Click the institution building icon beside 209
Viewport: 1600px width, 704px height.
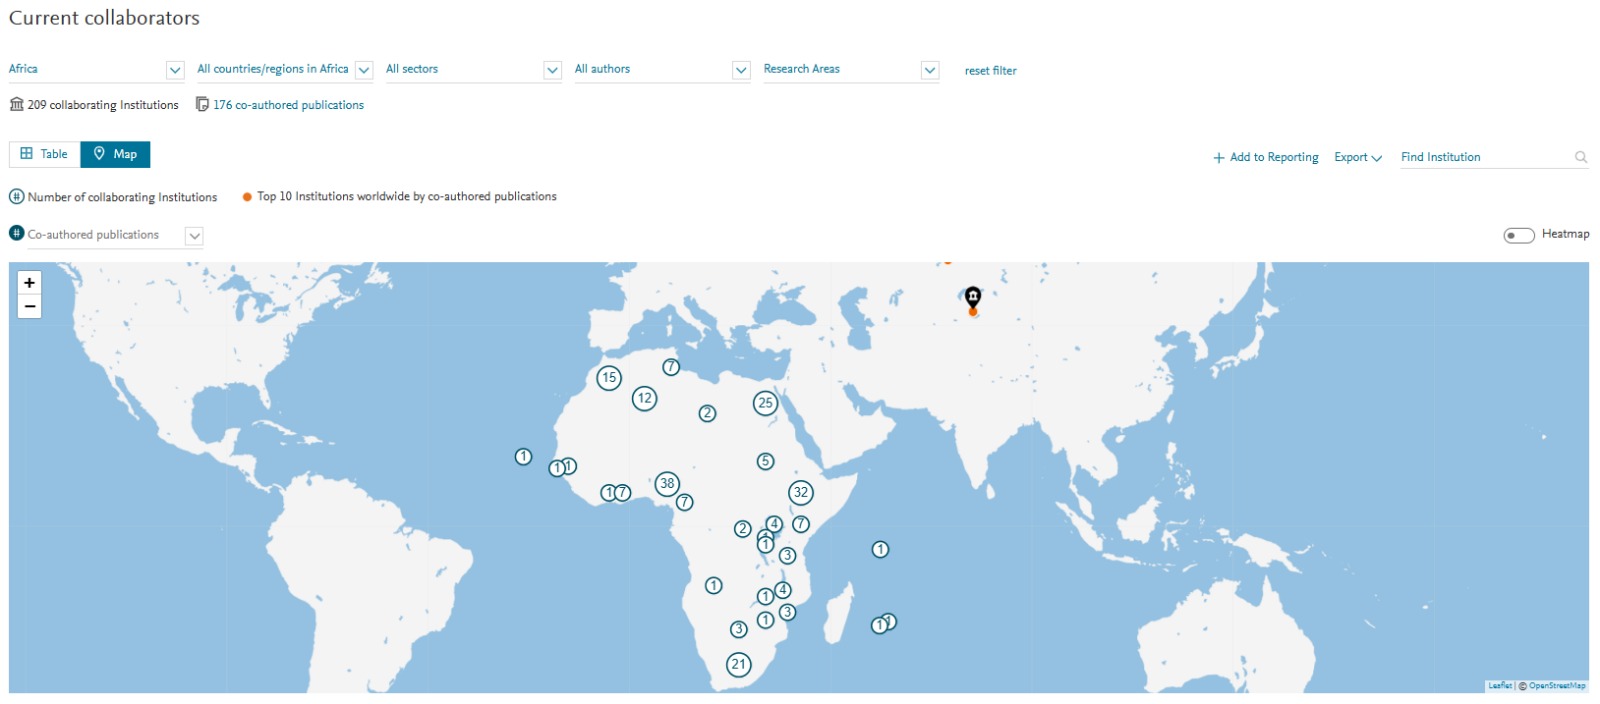click(x=17, y=104)
